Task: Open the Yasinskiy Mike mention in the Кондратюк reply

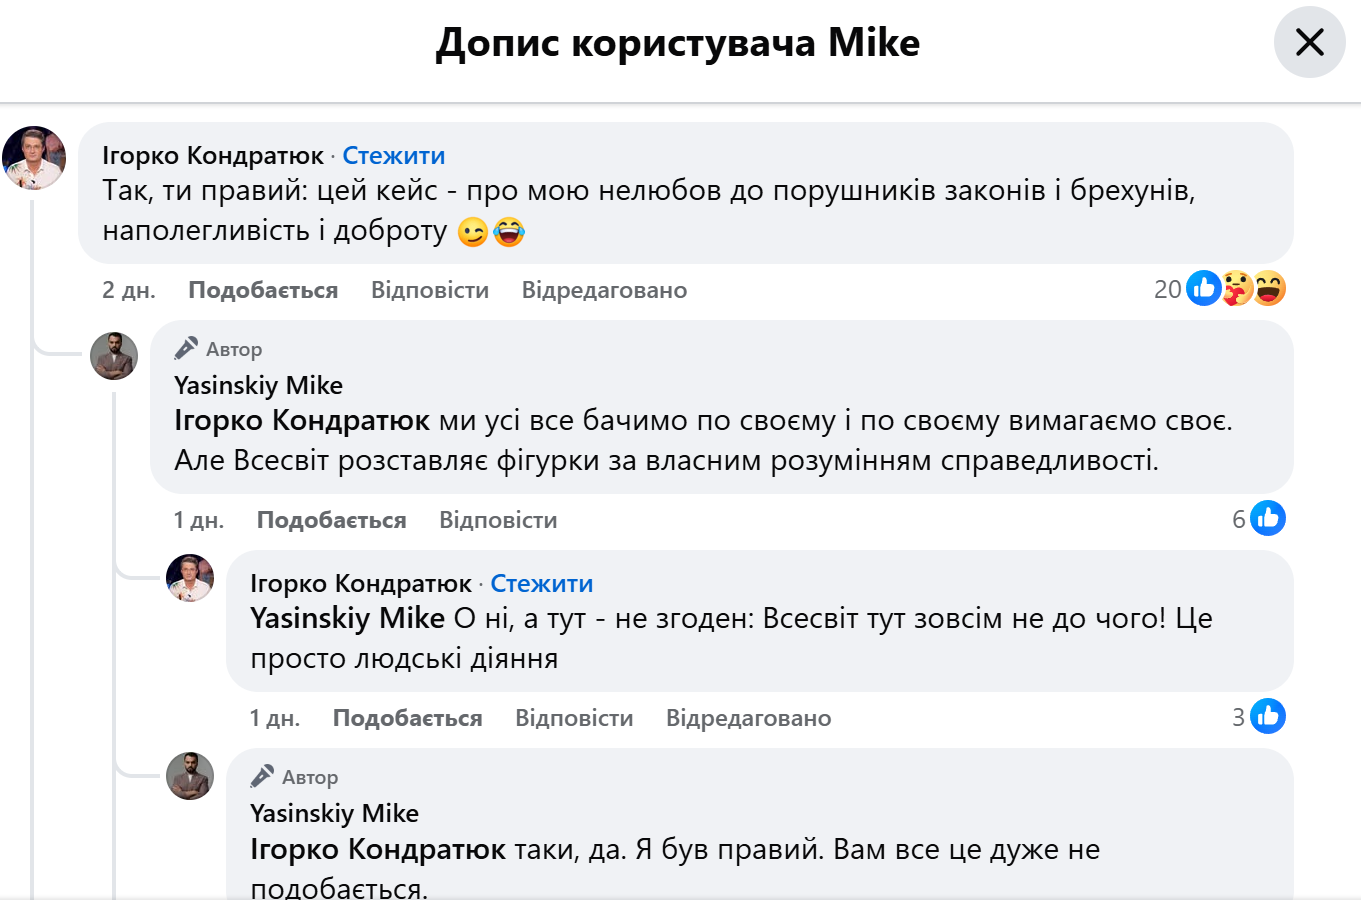Action: (x=347, y=619)
